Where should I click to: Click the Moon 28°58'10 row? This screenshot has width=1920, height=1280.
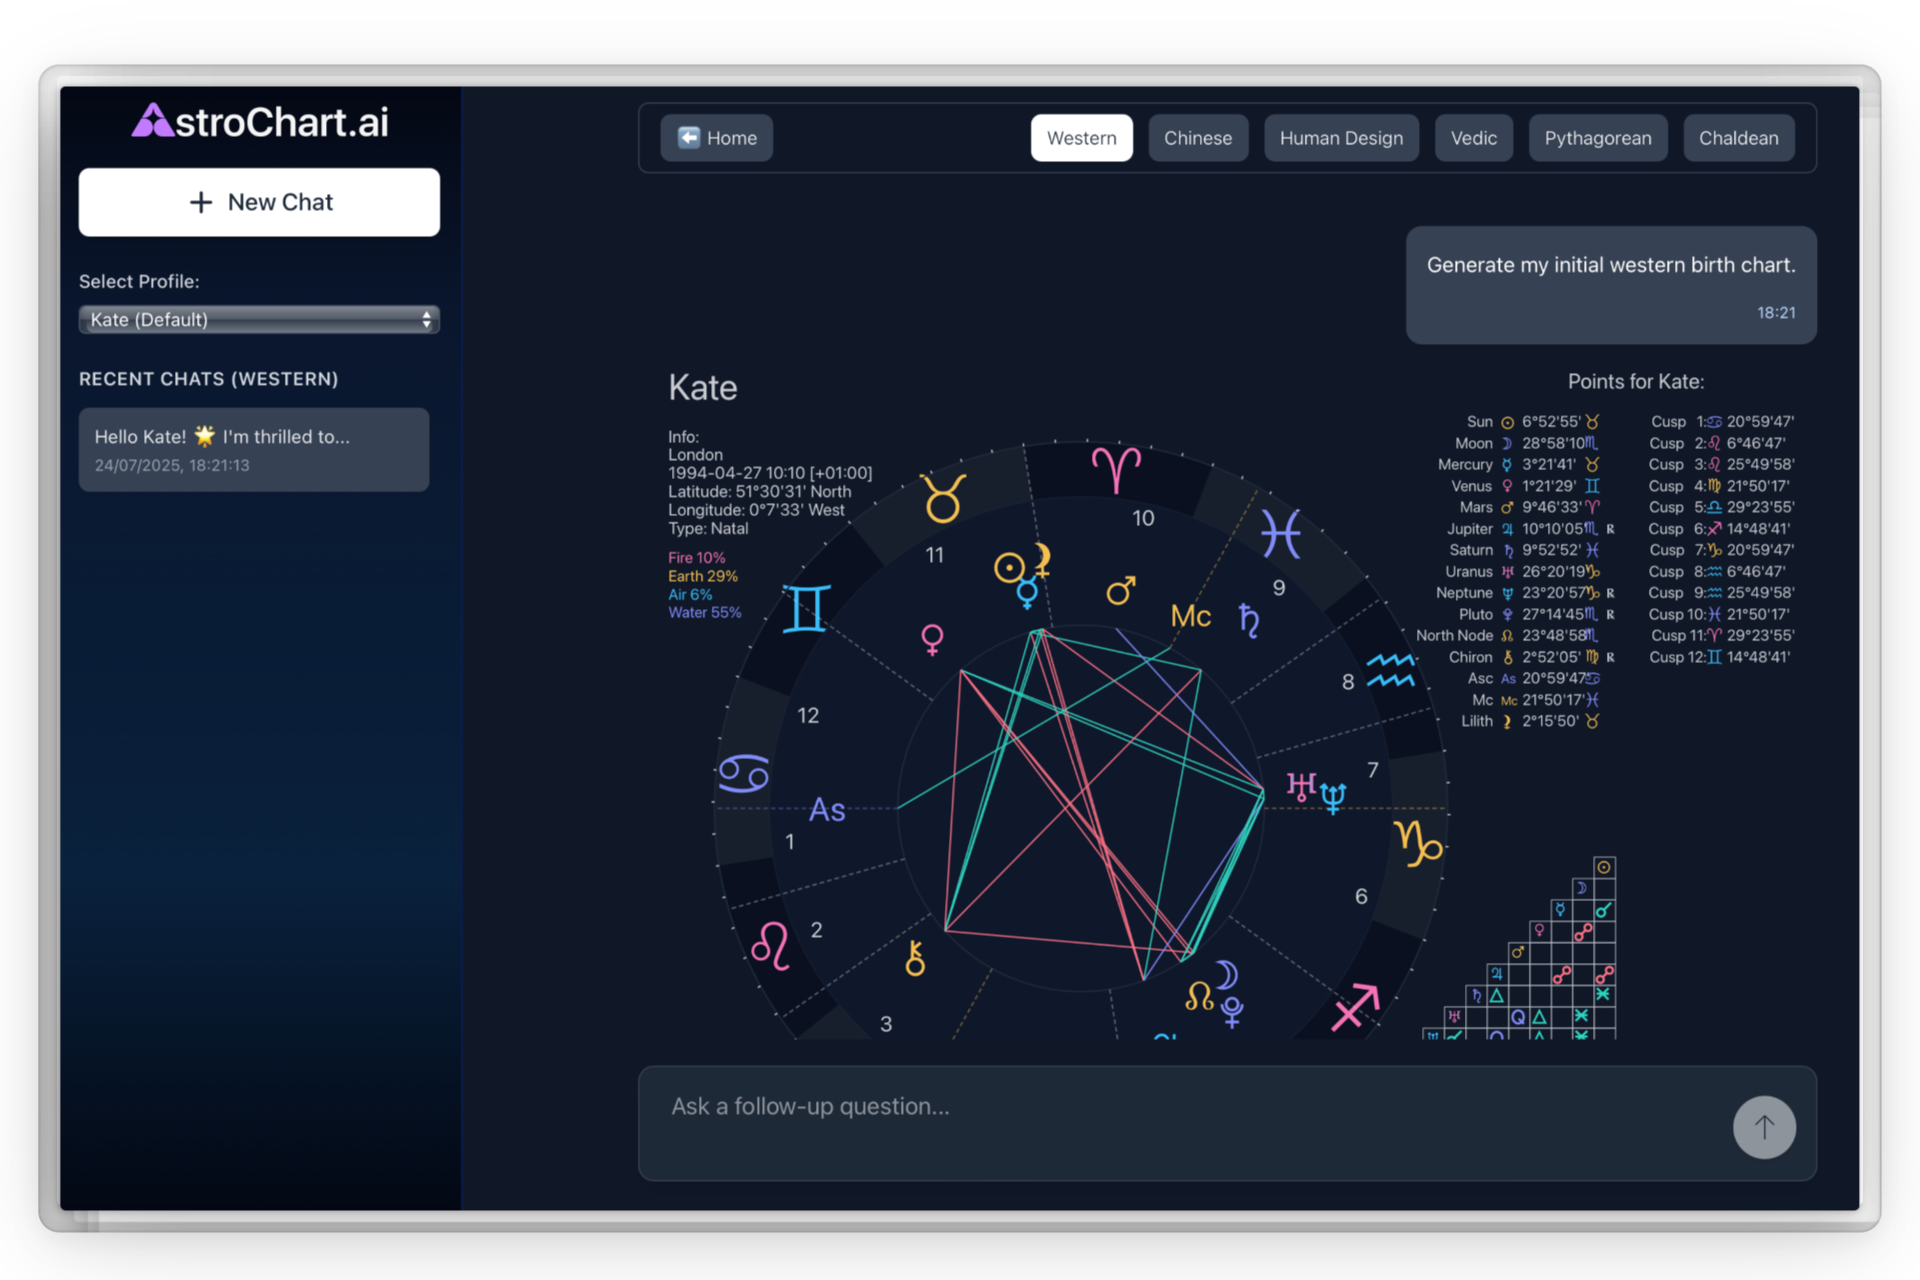(x=1526, y=443)
